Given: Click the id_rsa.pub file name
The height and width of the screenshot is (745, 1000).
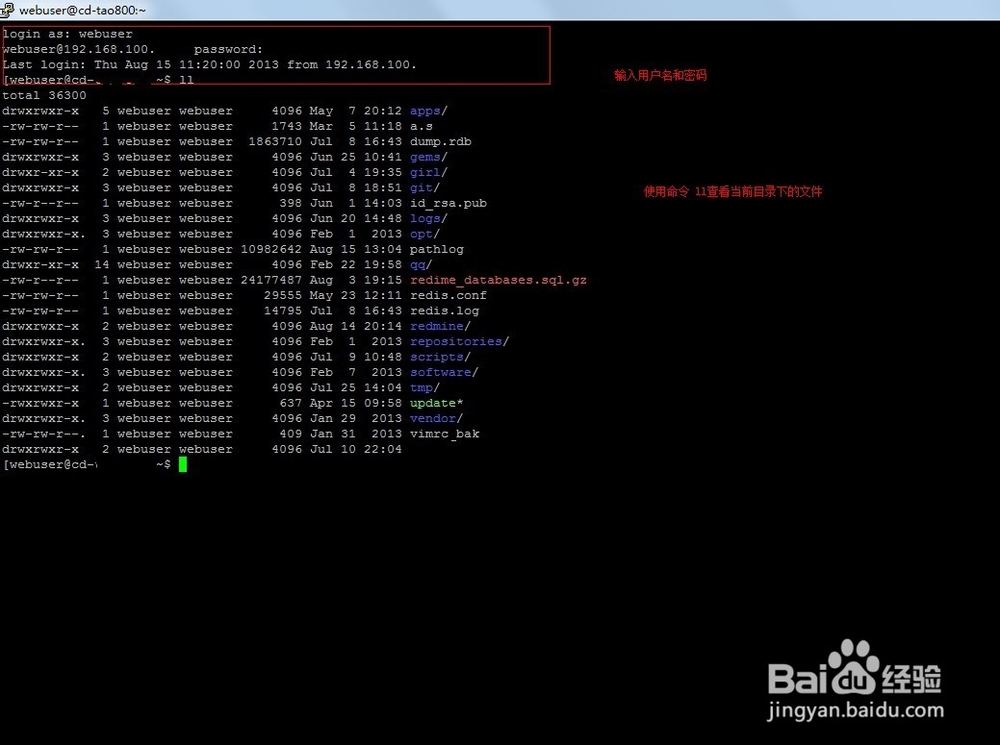Looking at the screenshot, I should 448,203.
